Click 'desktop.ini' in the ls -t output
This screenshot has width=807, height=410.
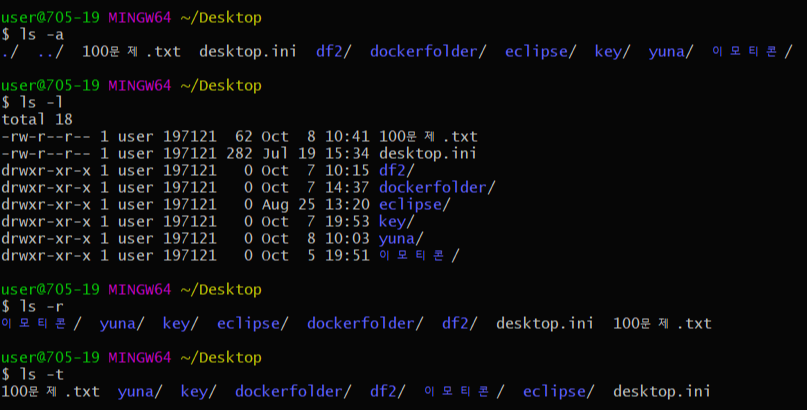pyautogui.click(x=662, y=391)
